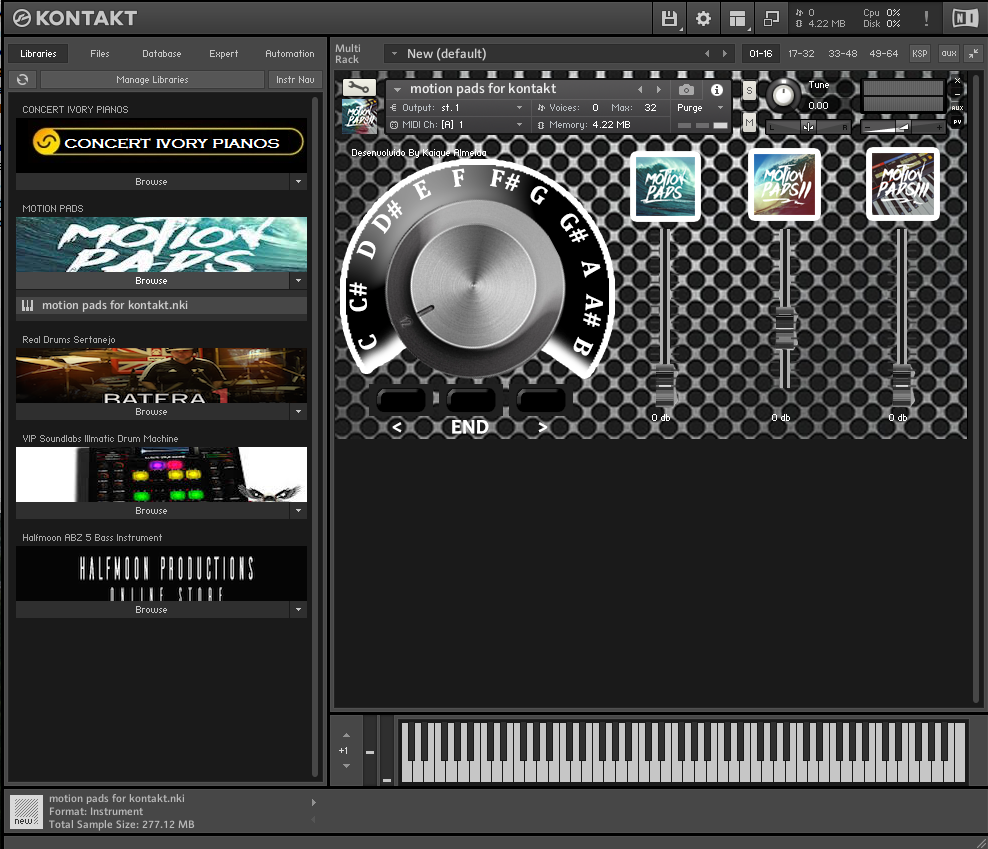Open the Output st.1 dropdown

(x=457, y=108)
